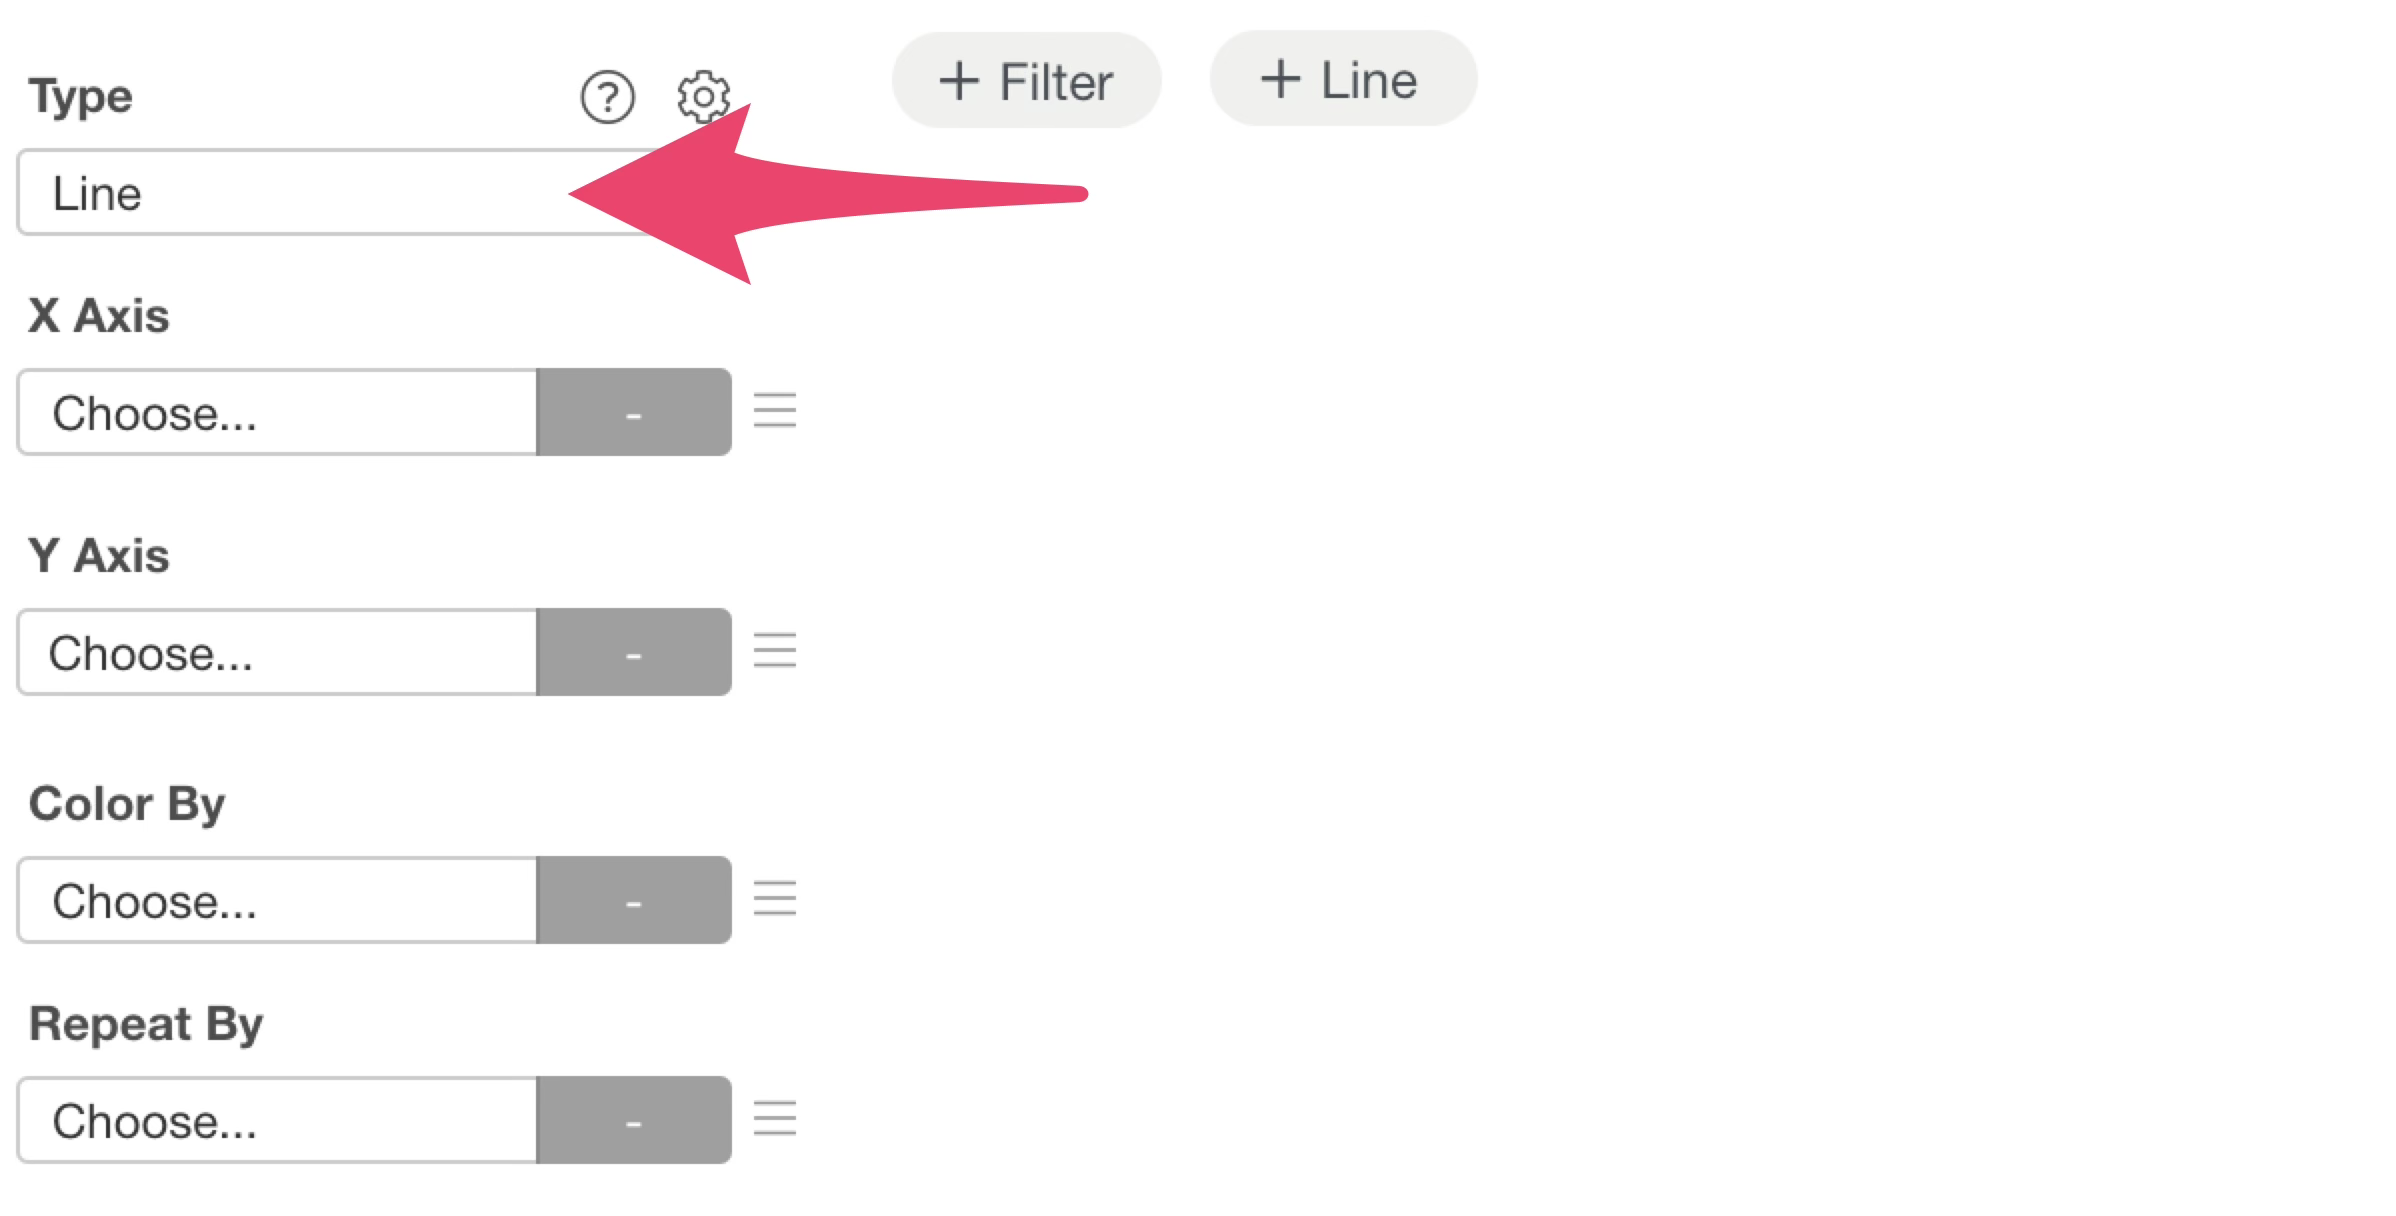Click the Type label

click(x=81, y=97)
